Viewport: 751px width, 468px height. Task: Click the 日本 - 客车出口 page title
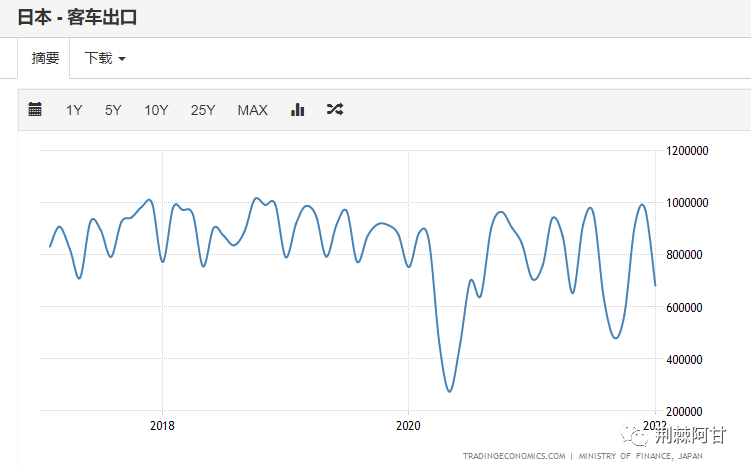(x=77, y=17)
